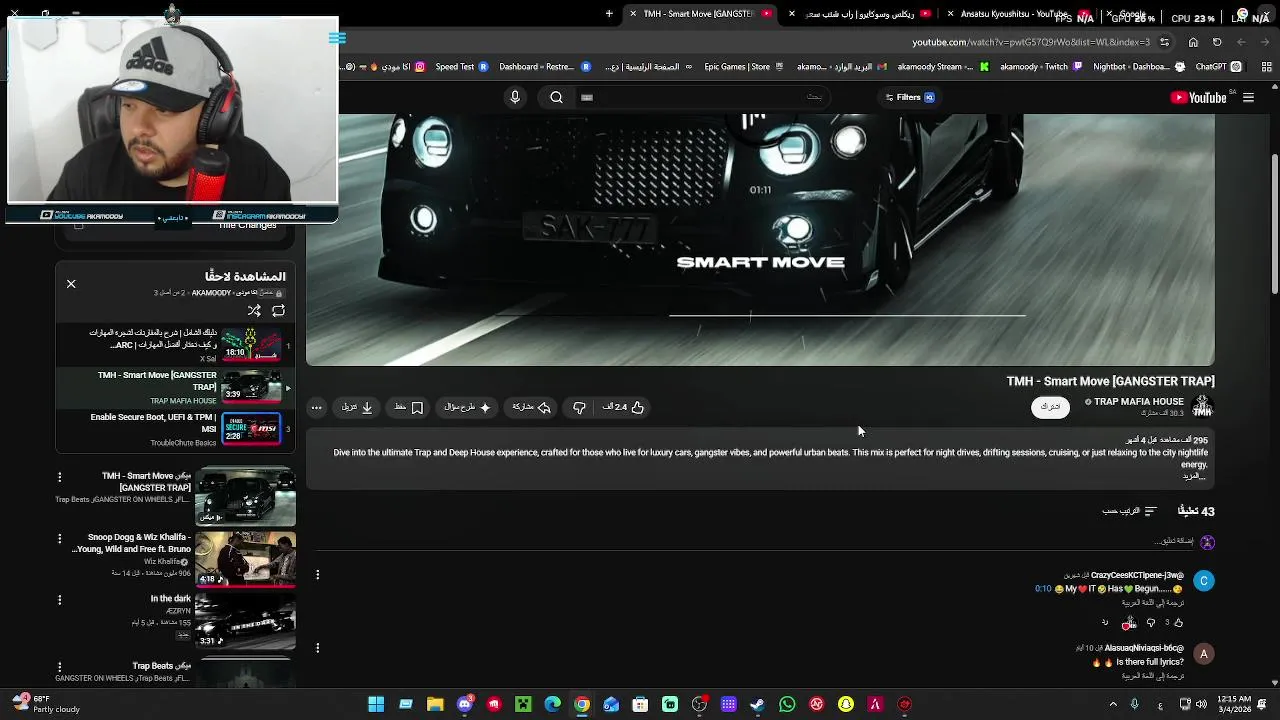
Task: Select Enable Secure Boot, UEFI & TPM playlist item
Action: (175, 429)
